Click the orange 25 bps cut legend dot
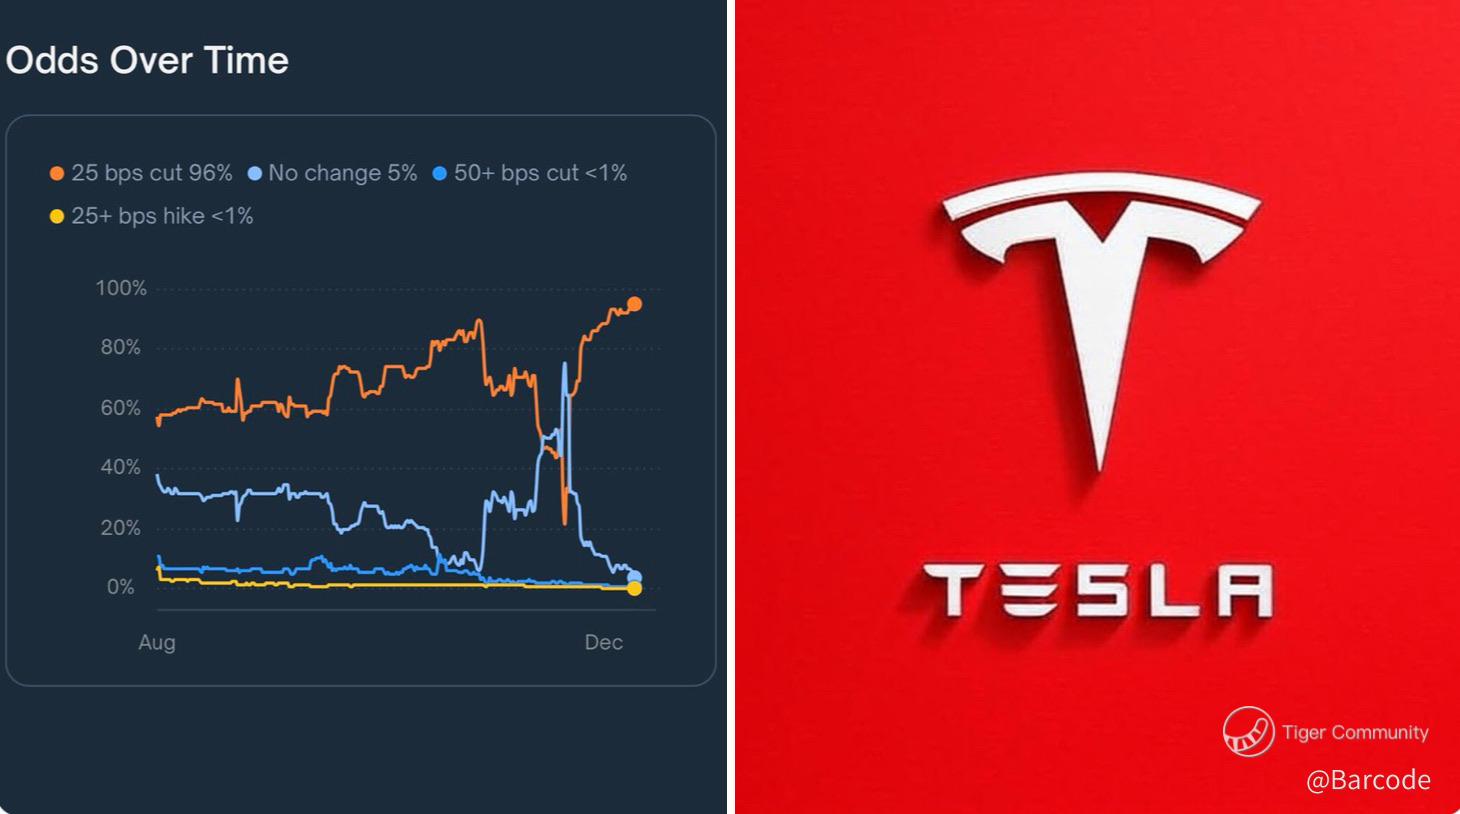 57,174
